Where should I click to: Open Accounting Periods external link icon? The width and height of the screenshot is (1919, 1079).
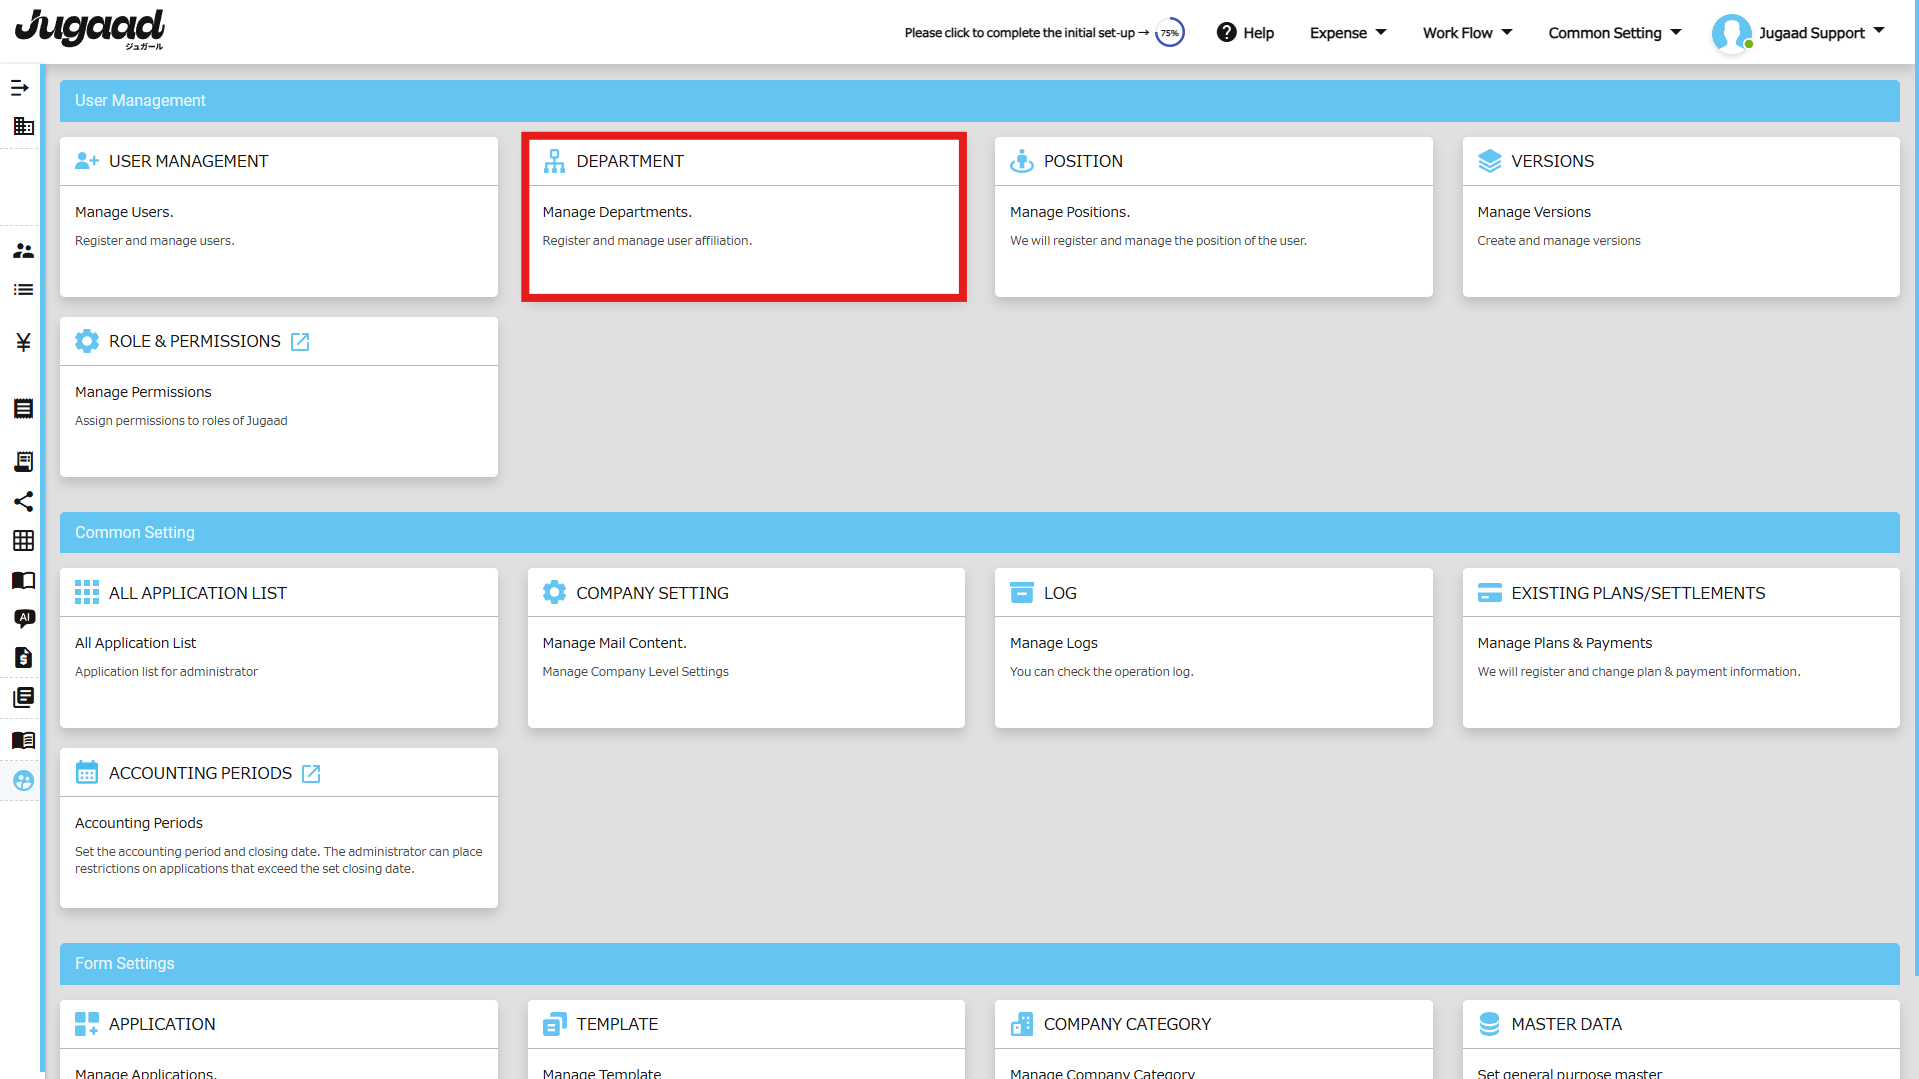point(311,774)
